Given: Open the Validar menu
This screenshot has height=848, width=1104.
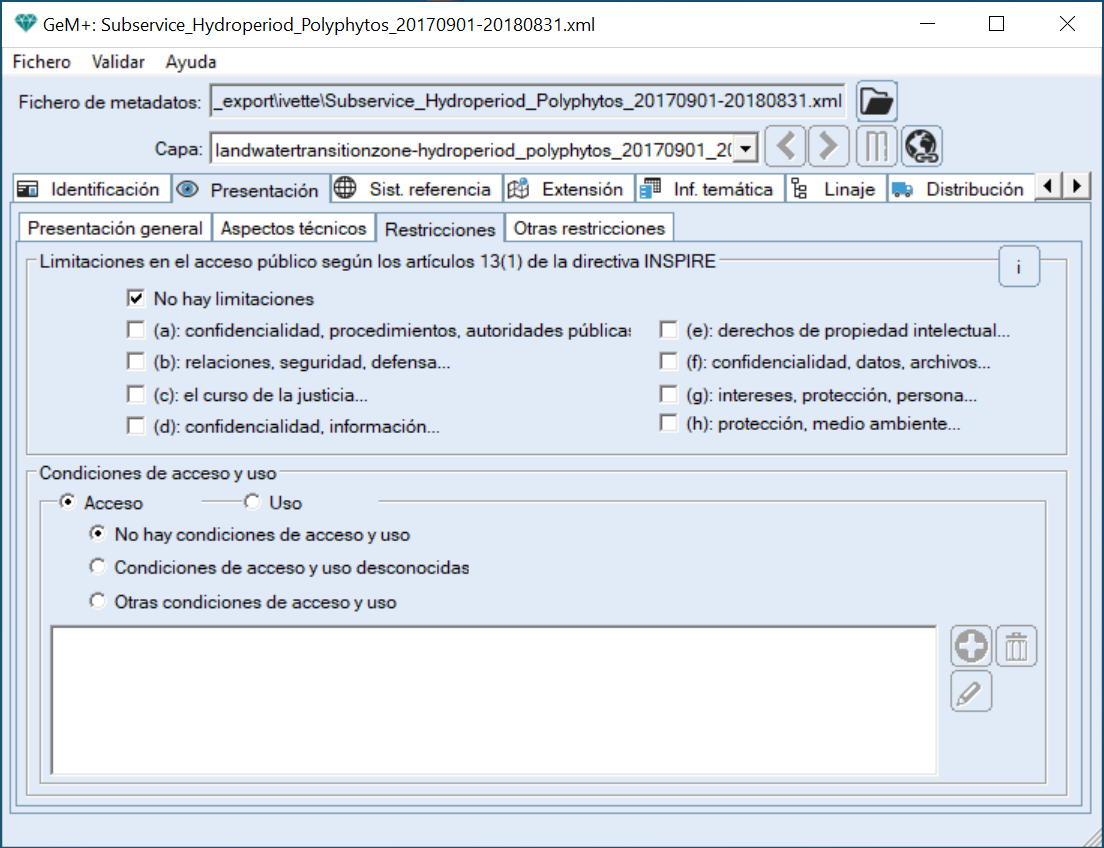Looking at the screenshot, I should click(x=118, y=62).
